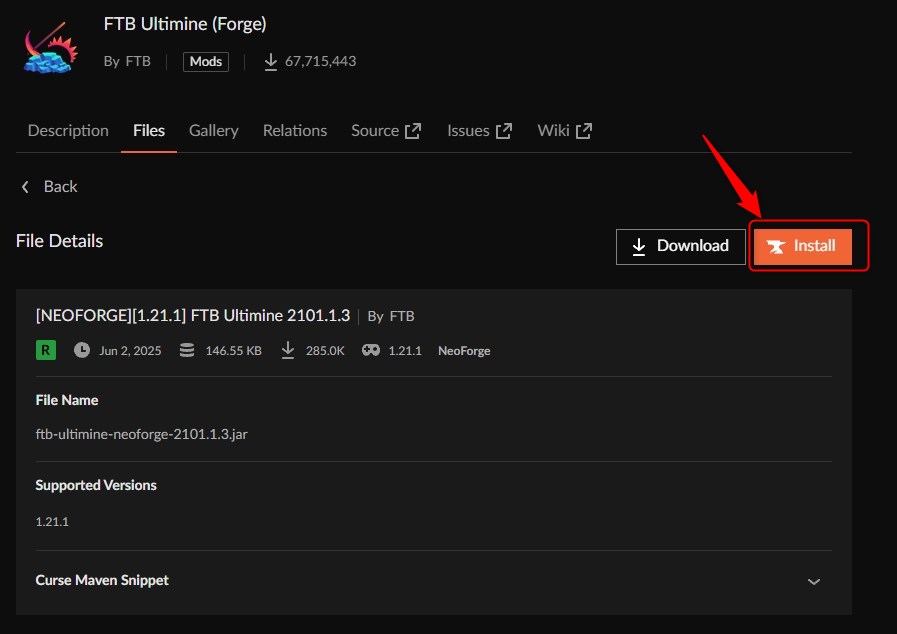897x634 pixels.
Task: Click the anvil icon in Install button
Action: click(x=776, y=247)
